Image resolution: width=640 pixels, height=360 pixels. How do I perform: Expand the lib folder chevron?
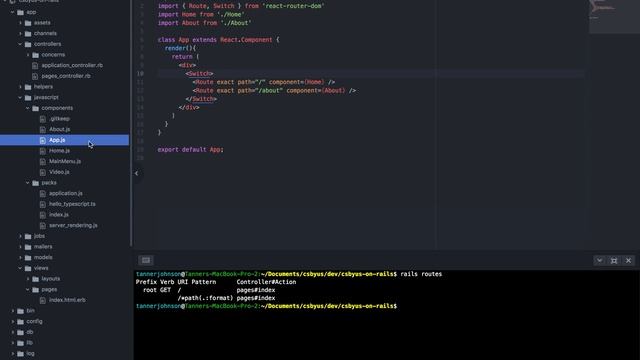[13, 343]
